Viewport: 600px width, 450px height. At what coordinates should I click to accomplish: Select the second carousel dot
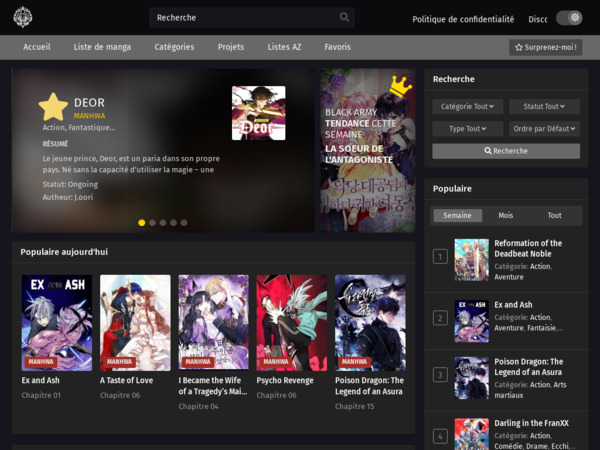coord(152,223)
